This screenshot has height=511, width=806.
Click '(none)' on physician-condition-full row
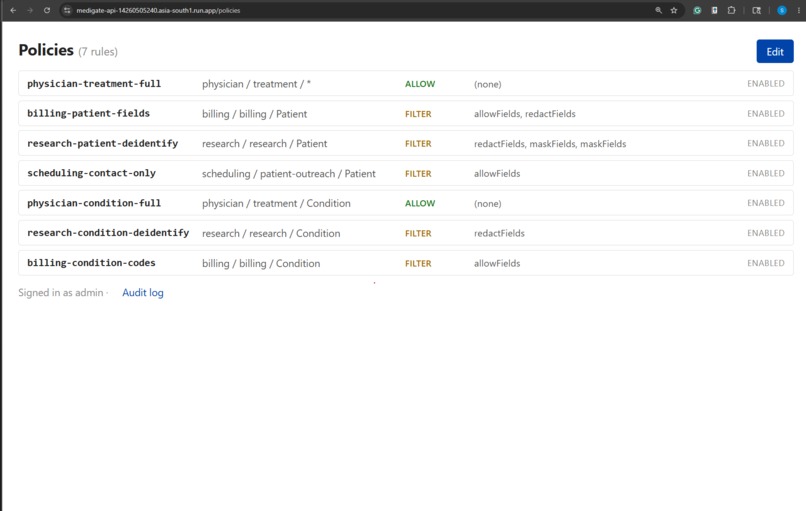coord(488,204)
